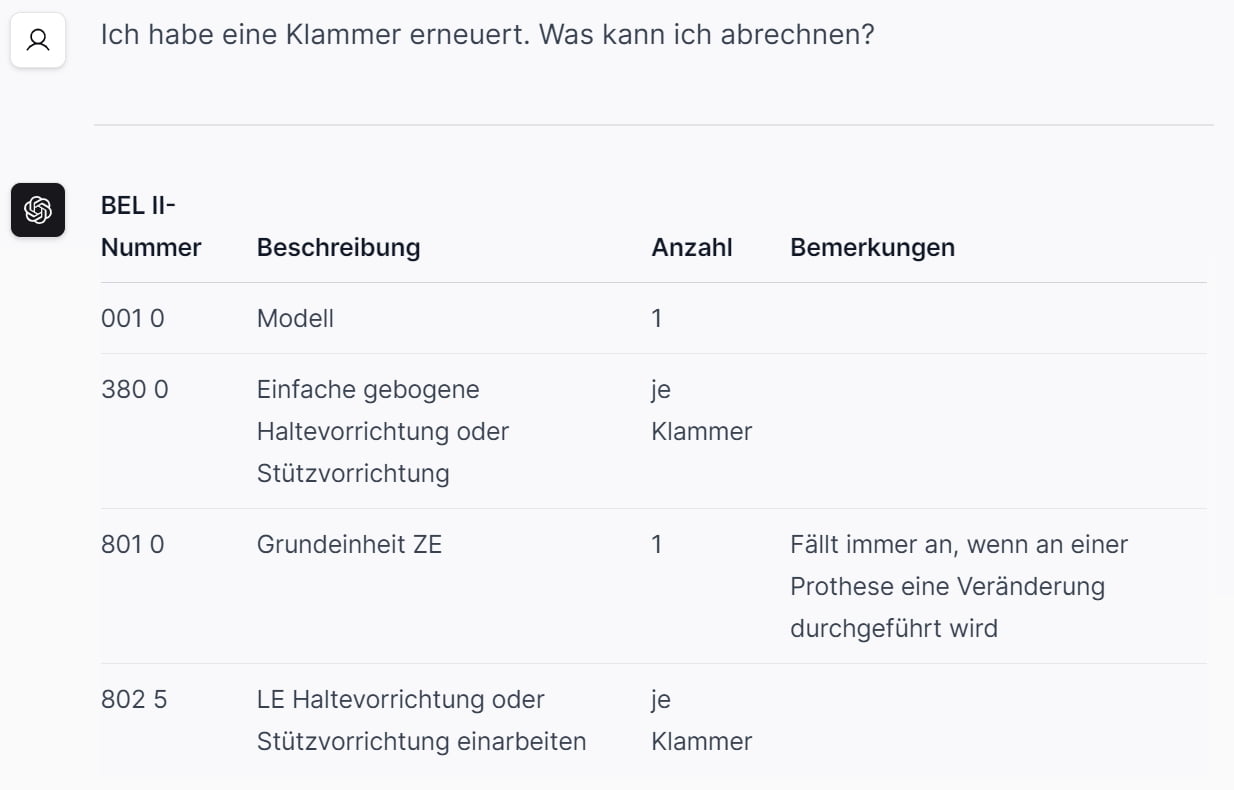Select the 001 0 number cell

coord(132,319)
